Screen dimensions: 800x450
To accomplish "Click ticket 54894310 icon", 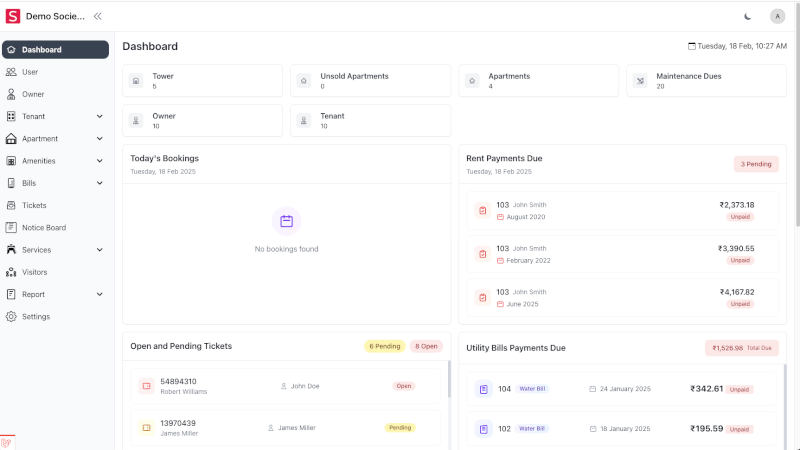I will click(145, 386).
